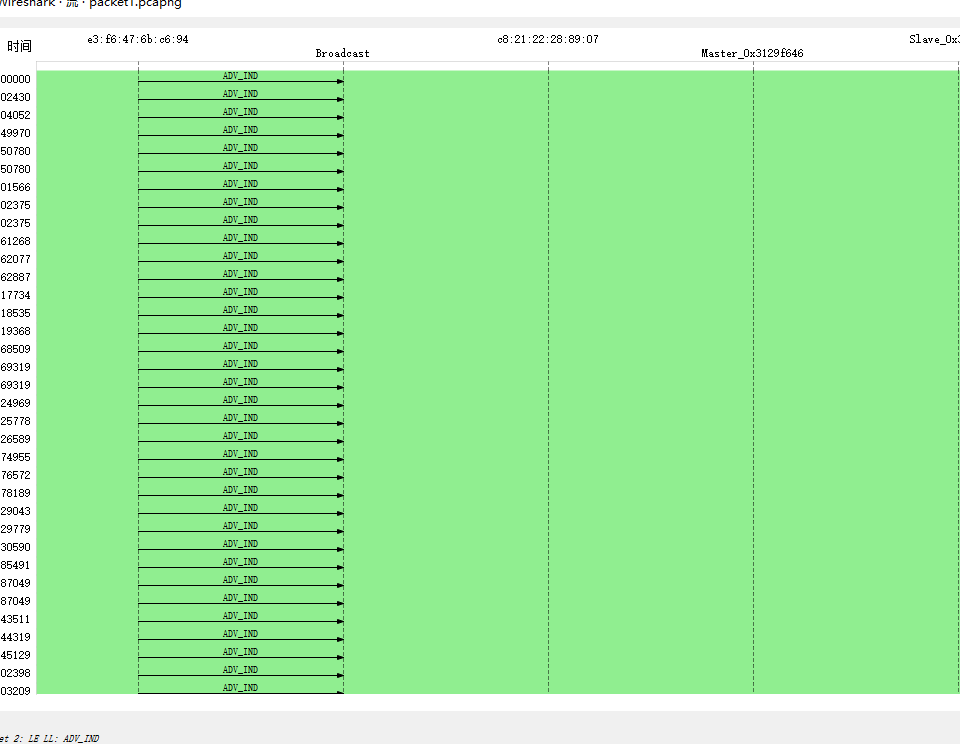Select the time entry 74955
The image size is (960, 744).
tap(15, 457)
